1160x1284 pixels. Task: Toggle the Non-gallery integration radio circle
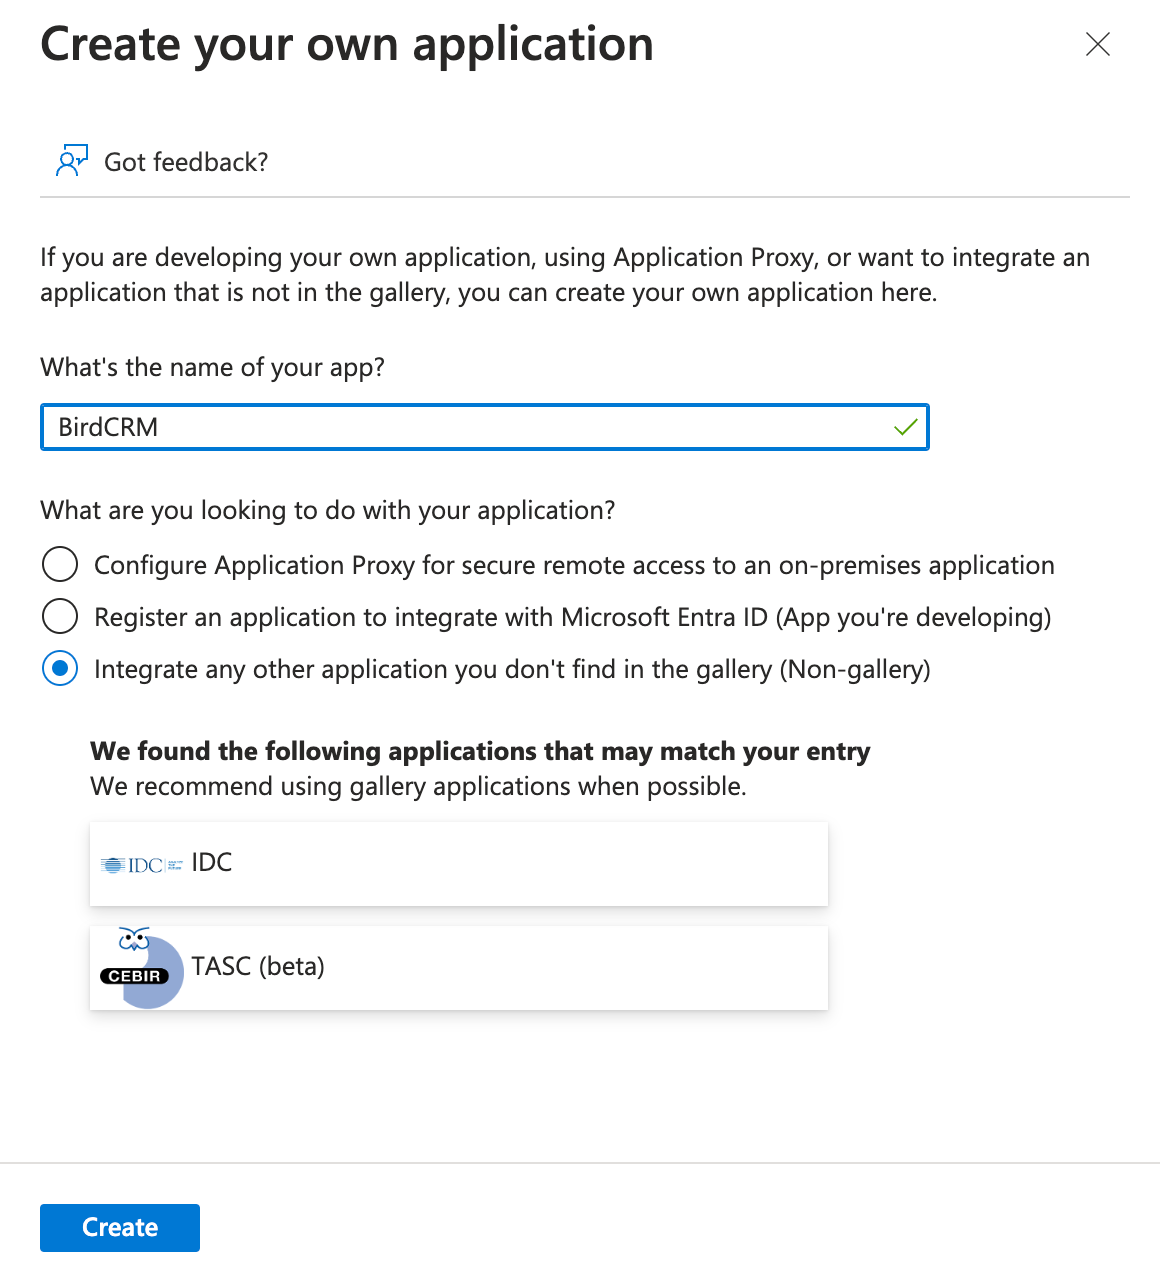60,668
